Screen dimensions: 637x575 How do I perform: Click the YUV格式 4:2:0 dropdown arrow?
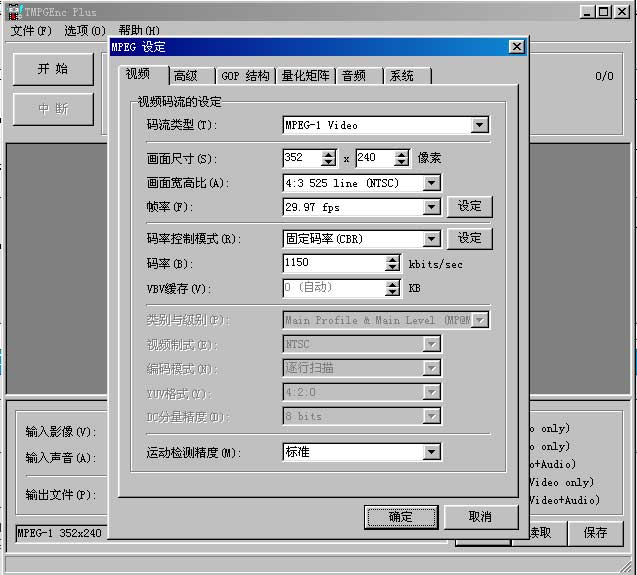[431, 393]
